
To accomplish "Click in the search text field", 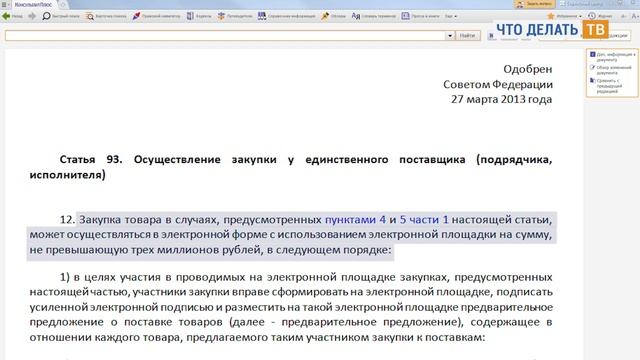I will (x=225, y=36).
